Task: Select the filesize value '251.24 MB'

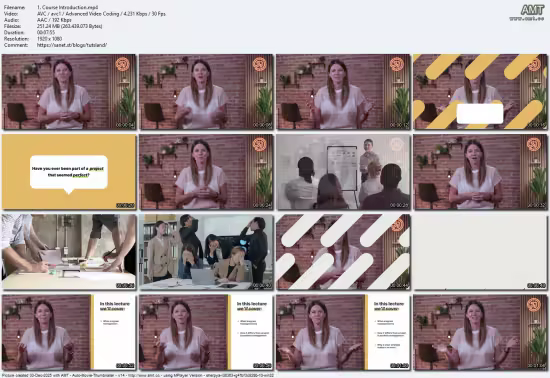Action: [48, 26]
